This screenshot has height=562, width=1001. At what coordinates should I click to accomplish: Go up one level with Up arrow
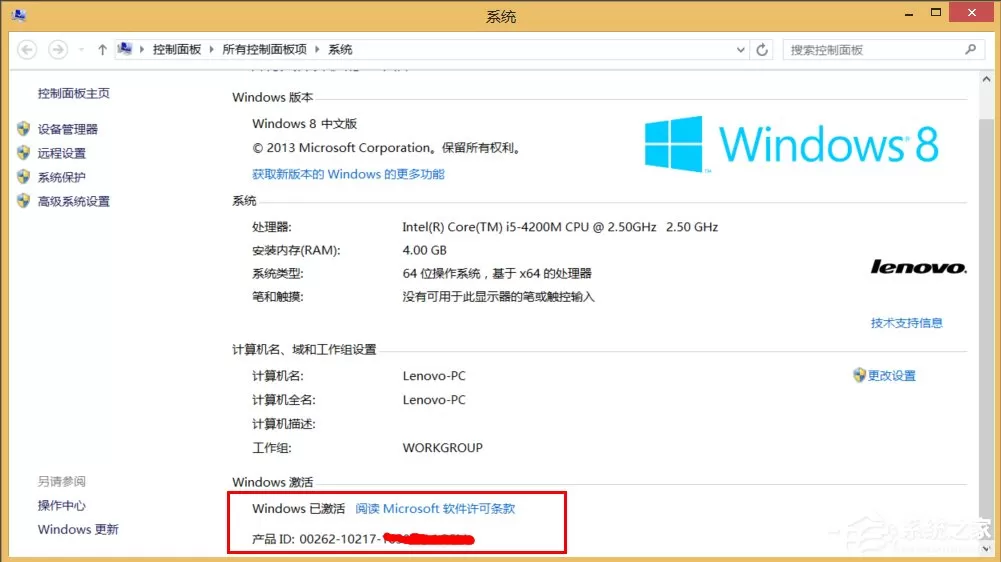point(102,50)
